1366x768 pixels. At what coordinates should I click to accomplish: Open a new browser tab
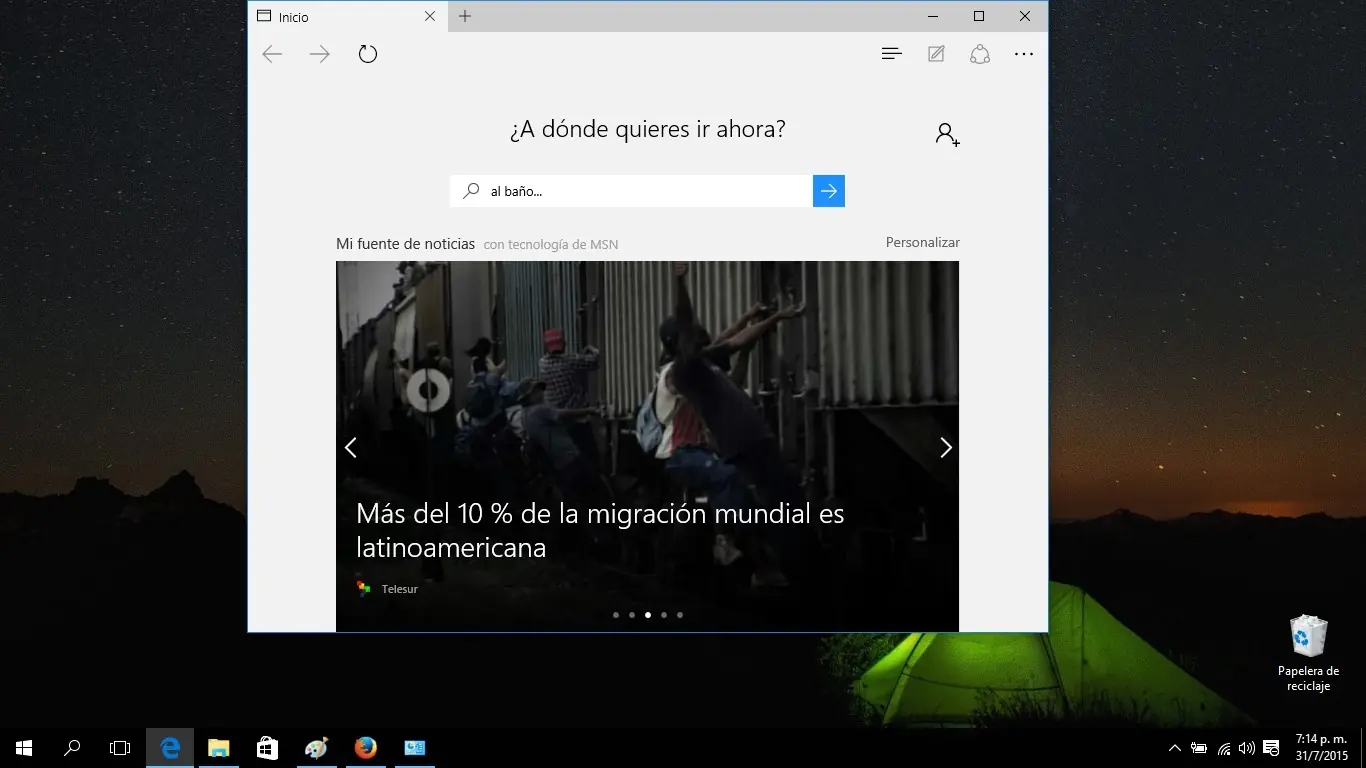click(464, 16)
